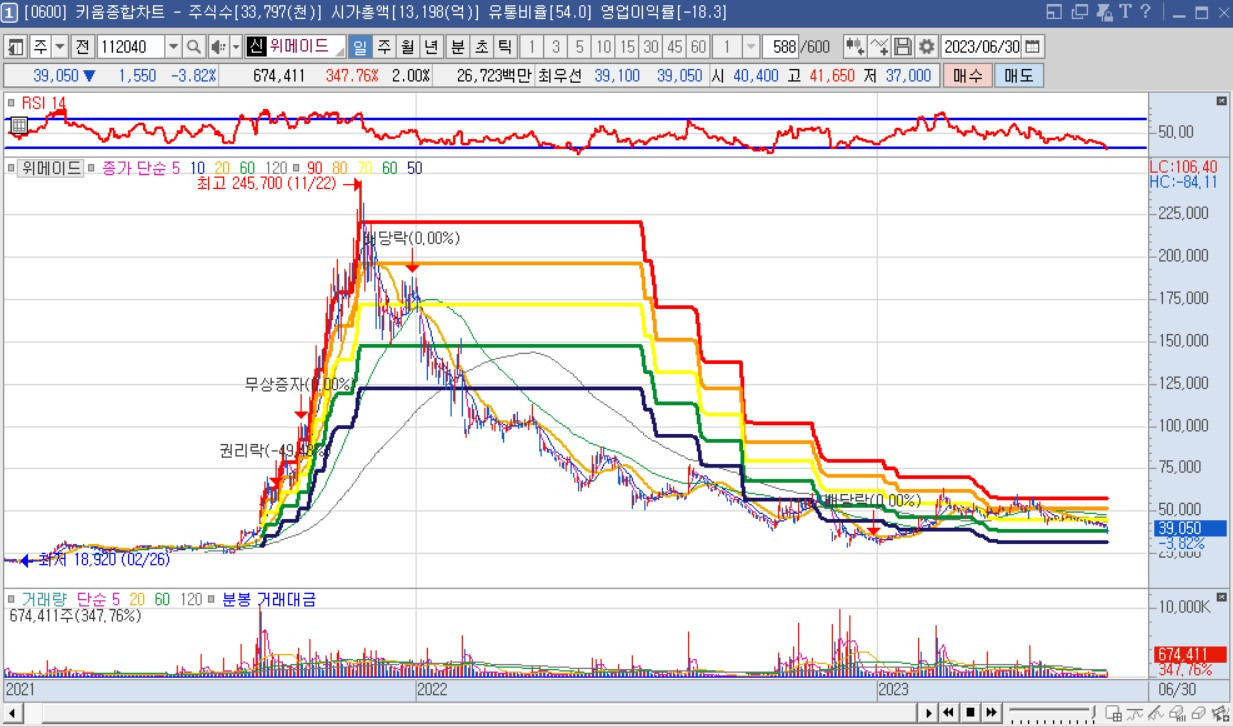Select interval button 30
1233x727 pixels.
pos(651,47)
